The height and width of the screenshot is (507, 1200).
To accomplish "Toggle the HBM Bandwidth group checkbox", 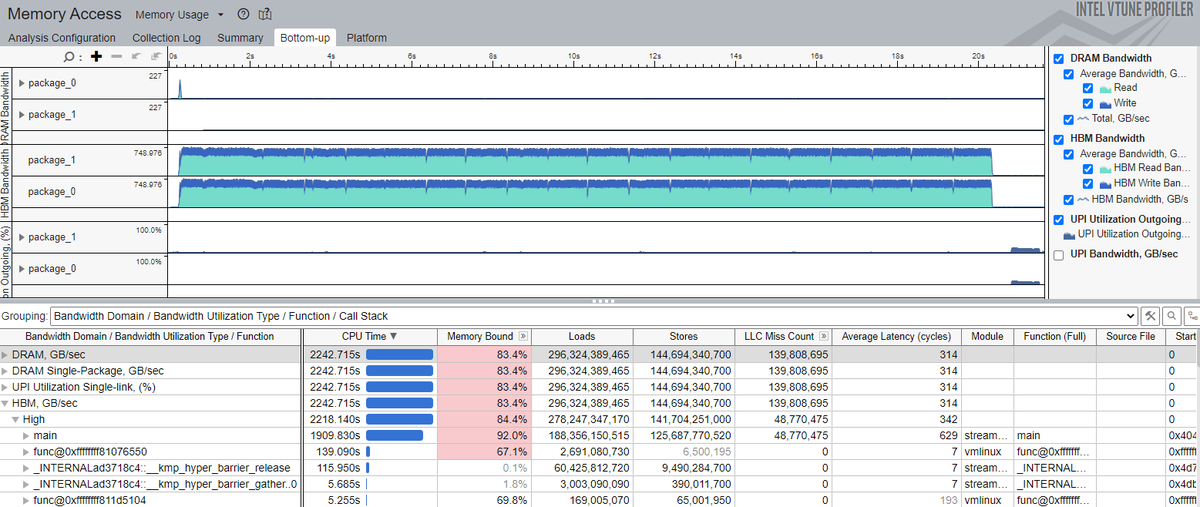I will pos(1060,138).
